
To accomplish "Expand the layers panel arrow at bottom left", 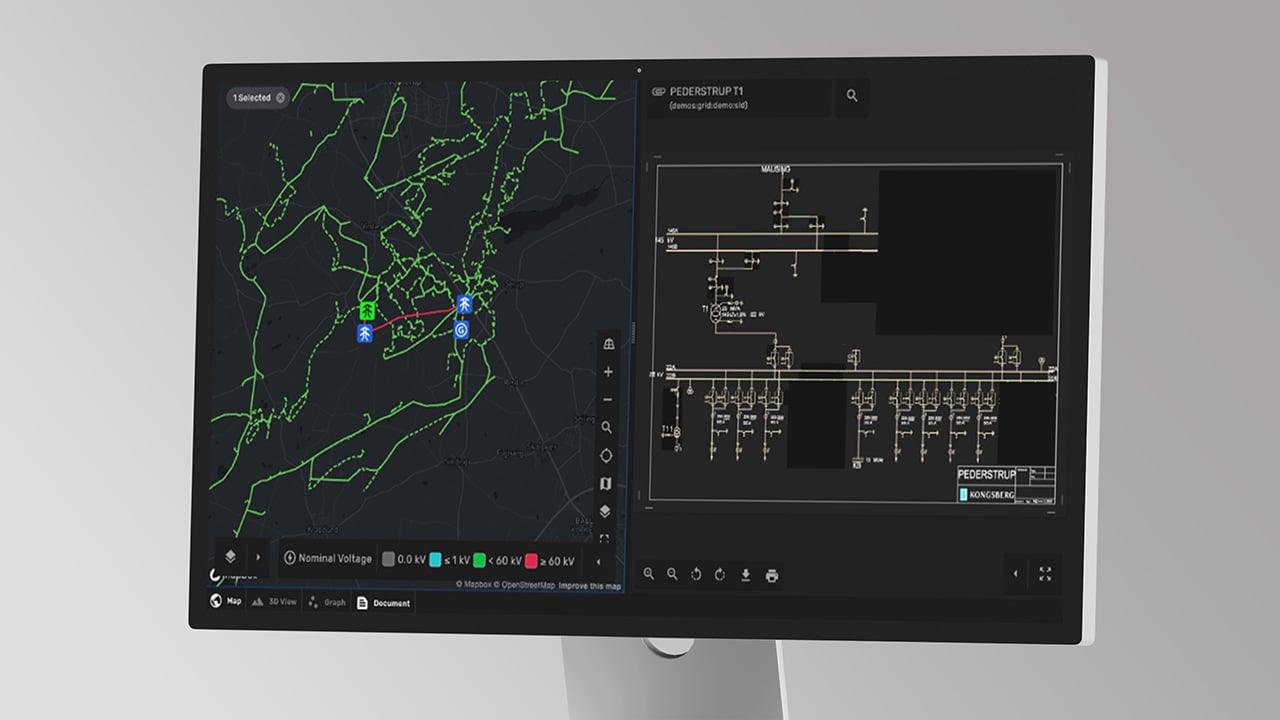I will pyautogui.click(x=257, y=557).
